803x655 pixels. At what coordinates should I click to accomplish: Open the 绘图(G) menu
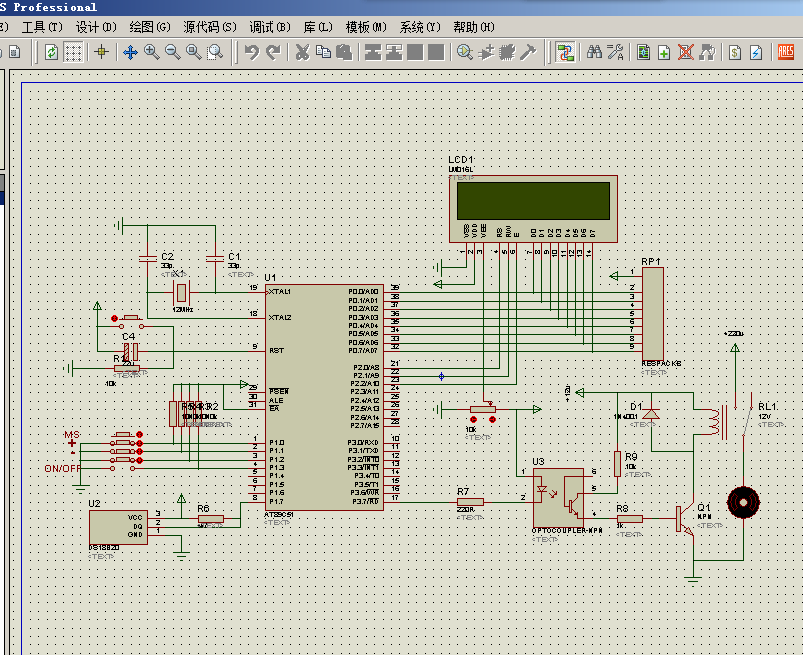point(150,27)
